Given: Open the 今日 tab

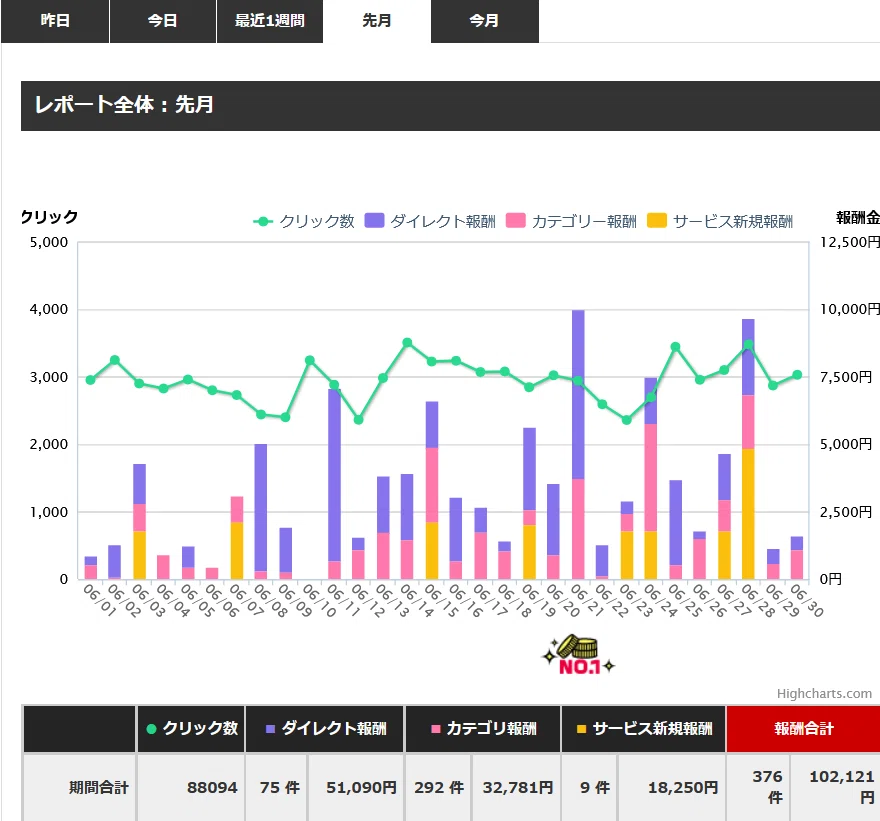Looking at the screenshot, I should point(163,21).
